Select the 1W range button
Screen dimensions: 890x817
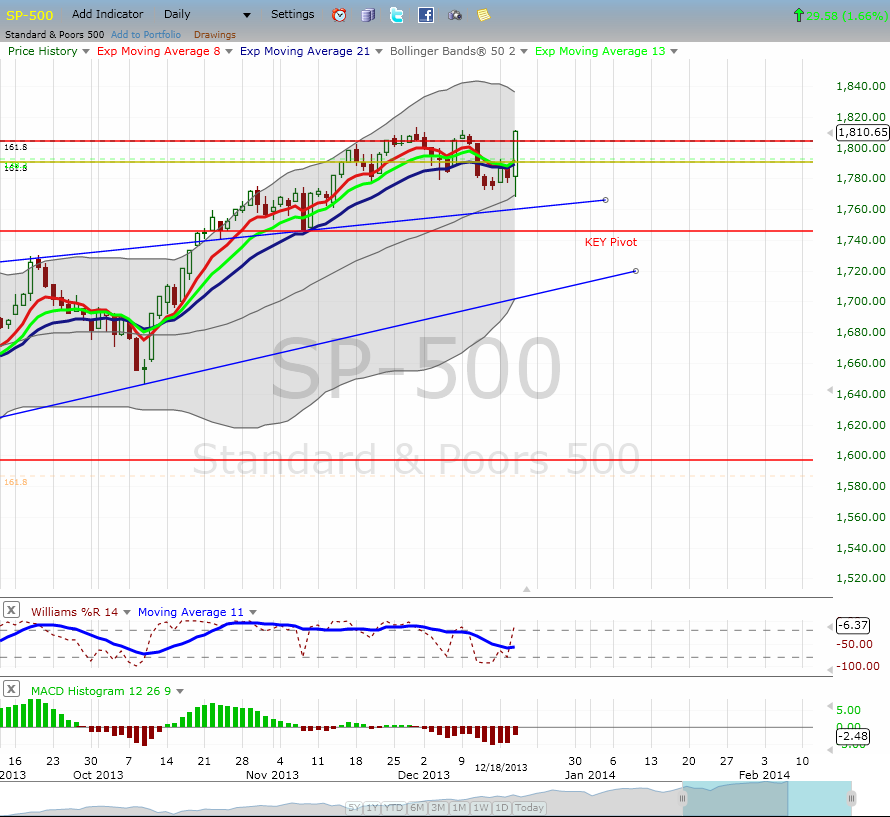[481, 807]
